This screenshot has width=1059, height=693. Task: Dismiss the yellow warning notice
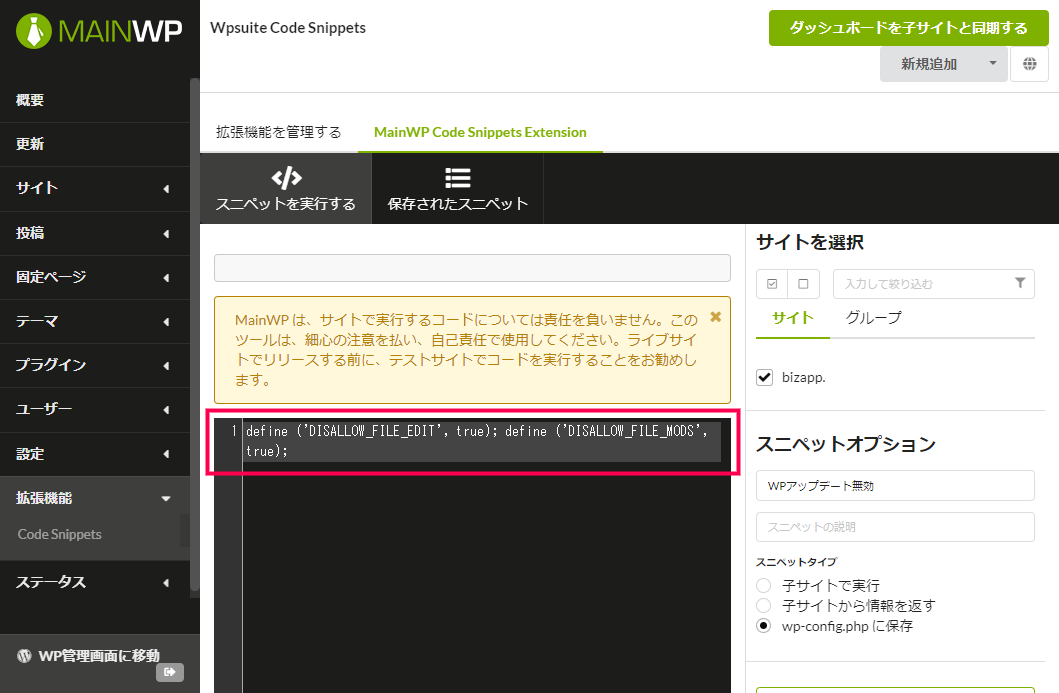[716, 317]
